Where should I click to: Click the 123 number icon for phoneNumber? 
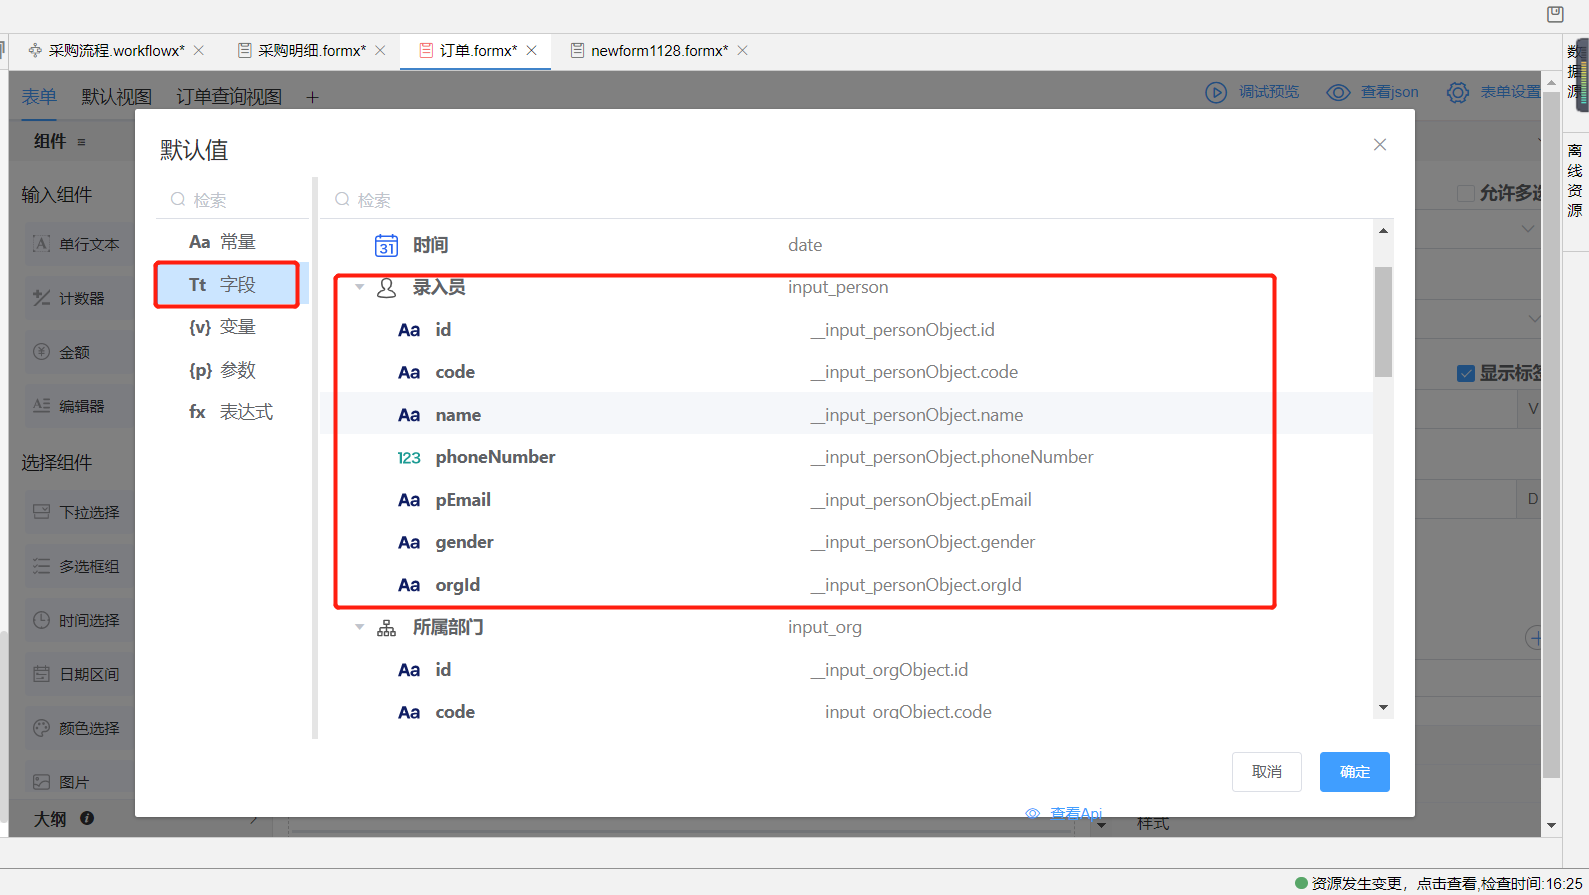(x=409, y=458)
